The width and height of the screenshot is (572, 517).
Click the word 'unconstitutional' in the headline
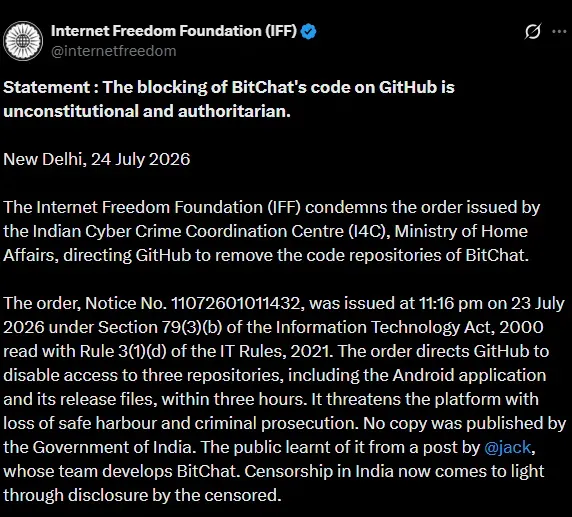[71, 111]
